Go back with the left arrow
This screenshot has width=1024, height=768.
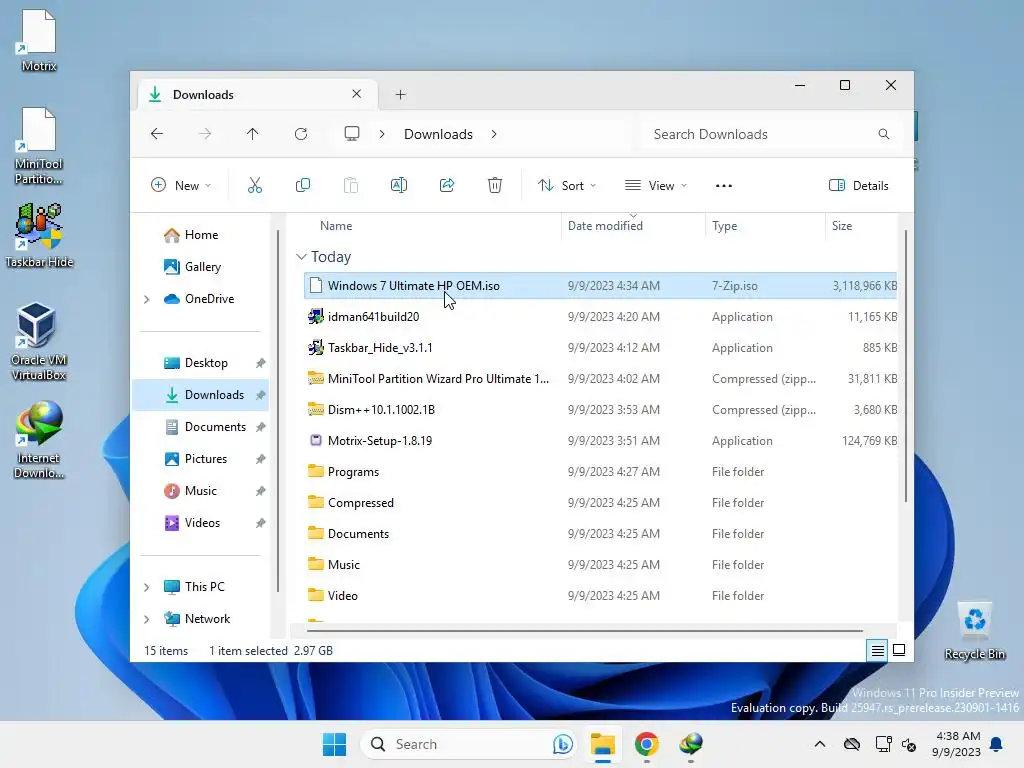pos(157,134)
